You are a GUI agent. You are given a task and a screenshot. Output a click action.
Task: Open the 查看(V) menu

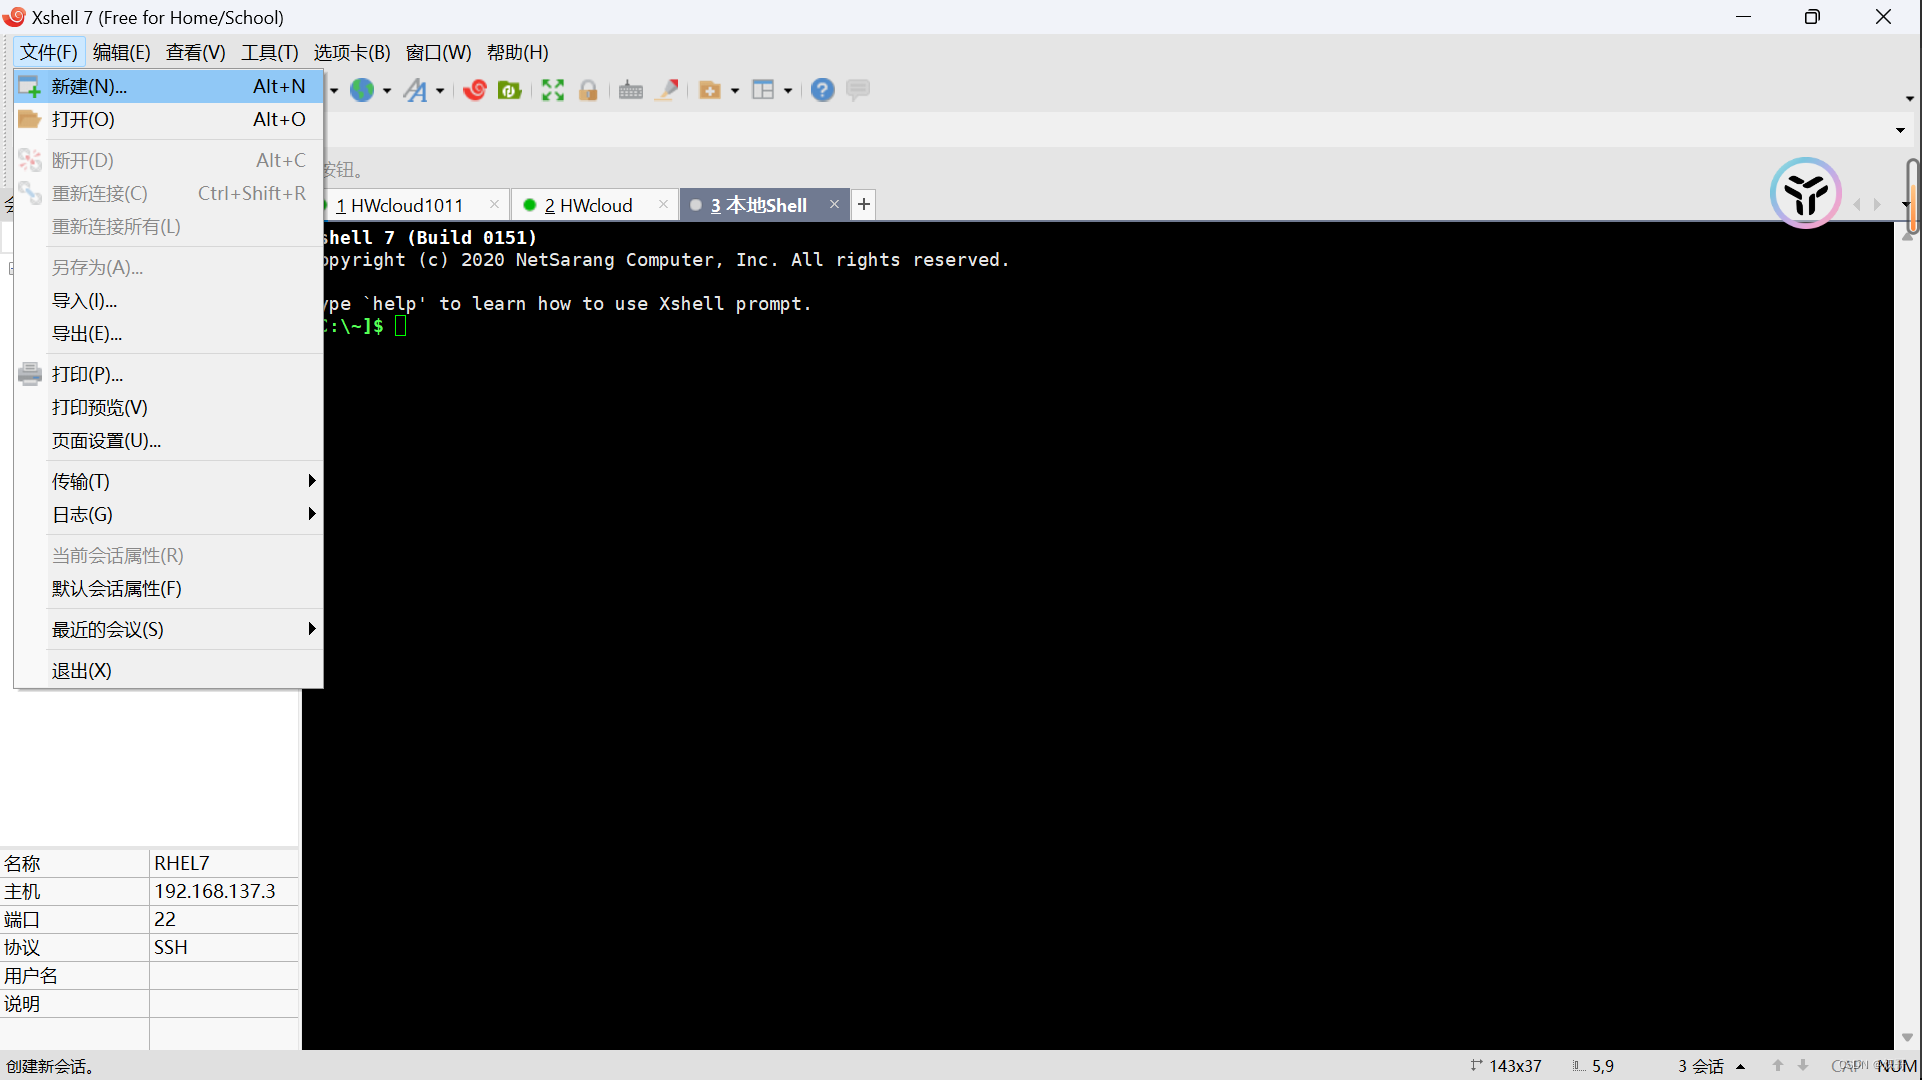(x=195, y=53)
